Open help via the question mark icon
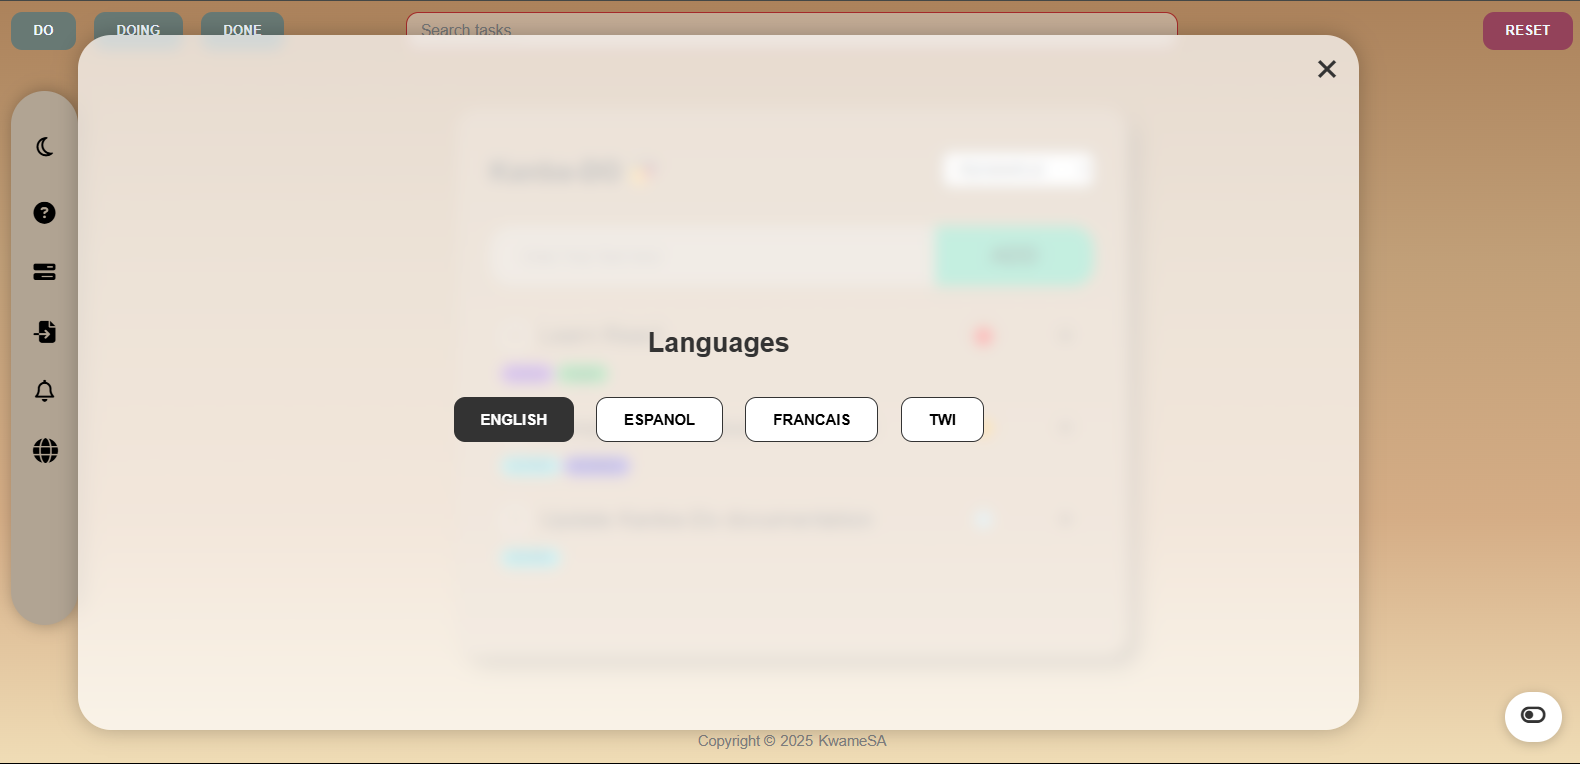The width and height of the screenshot is (1580, 764). (x=45, y=213)
